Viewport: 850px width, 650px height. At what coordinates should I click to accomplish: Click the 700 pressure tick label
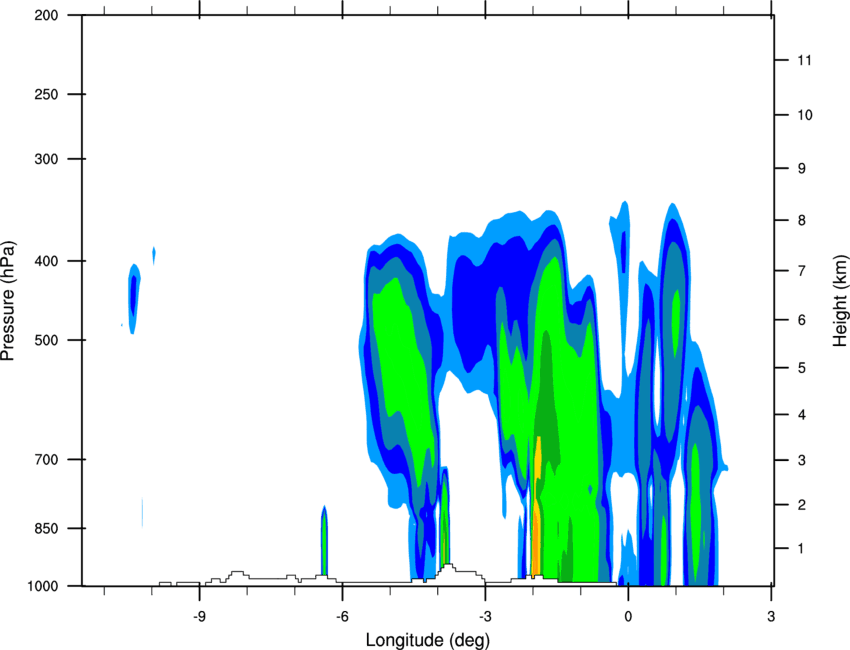point(46,459)
